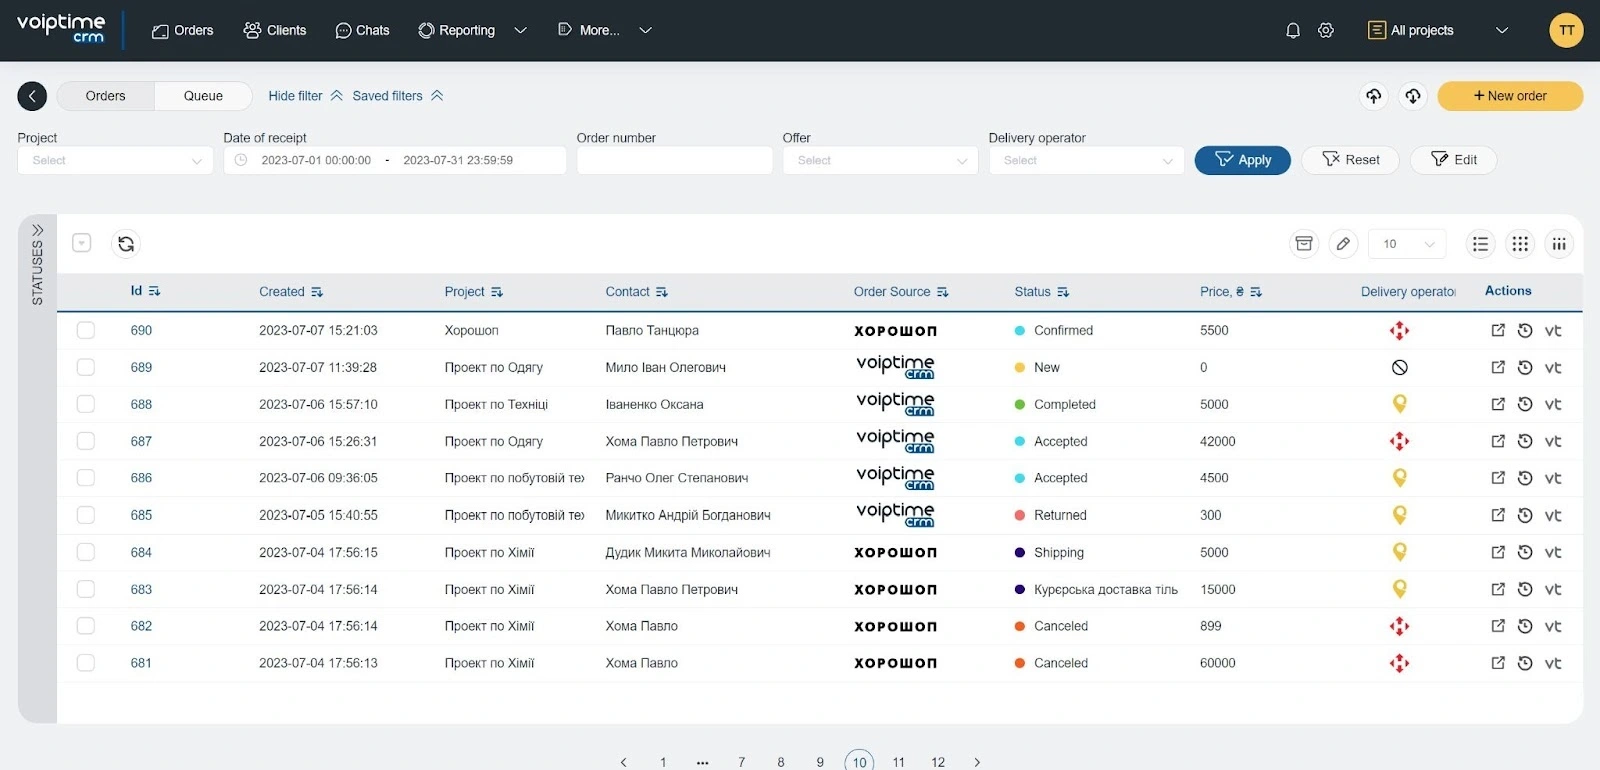
Task: View history of order 685
Action: (1525, 515)
